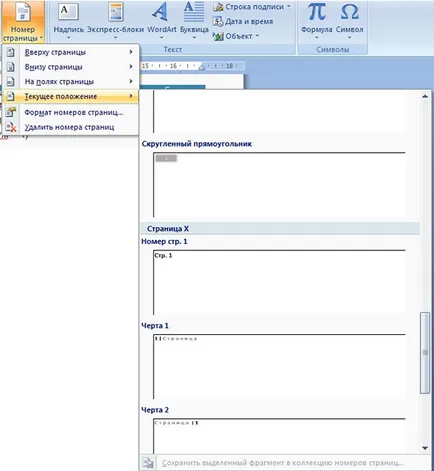Click the gallery scroll down arrow
The width and height of the screenshot is (434, 471).
(425, 448)
